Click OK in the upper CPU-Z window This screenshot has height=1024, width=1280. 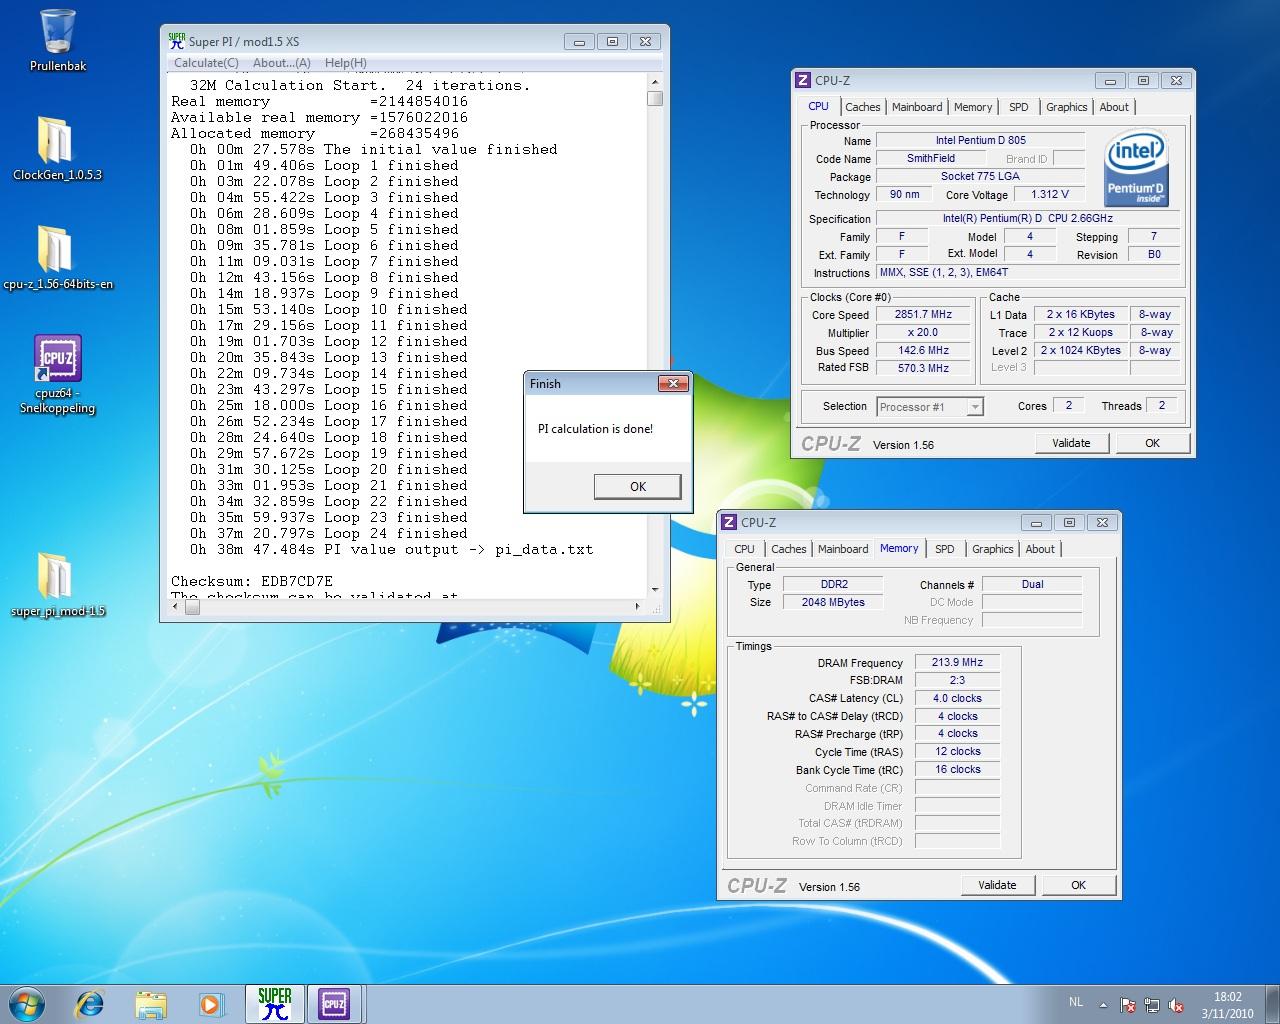click(x=1152, y=443)
